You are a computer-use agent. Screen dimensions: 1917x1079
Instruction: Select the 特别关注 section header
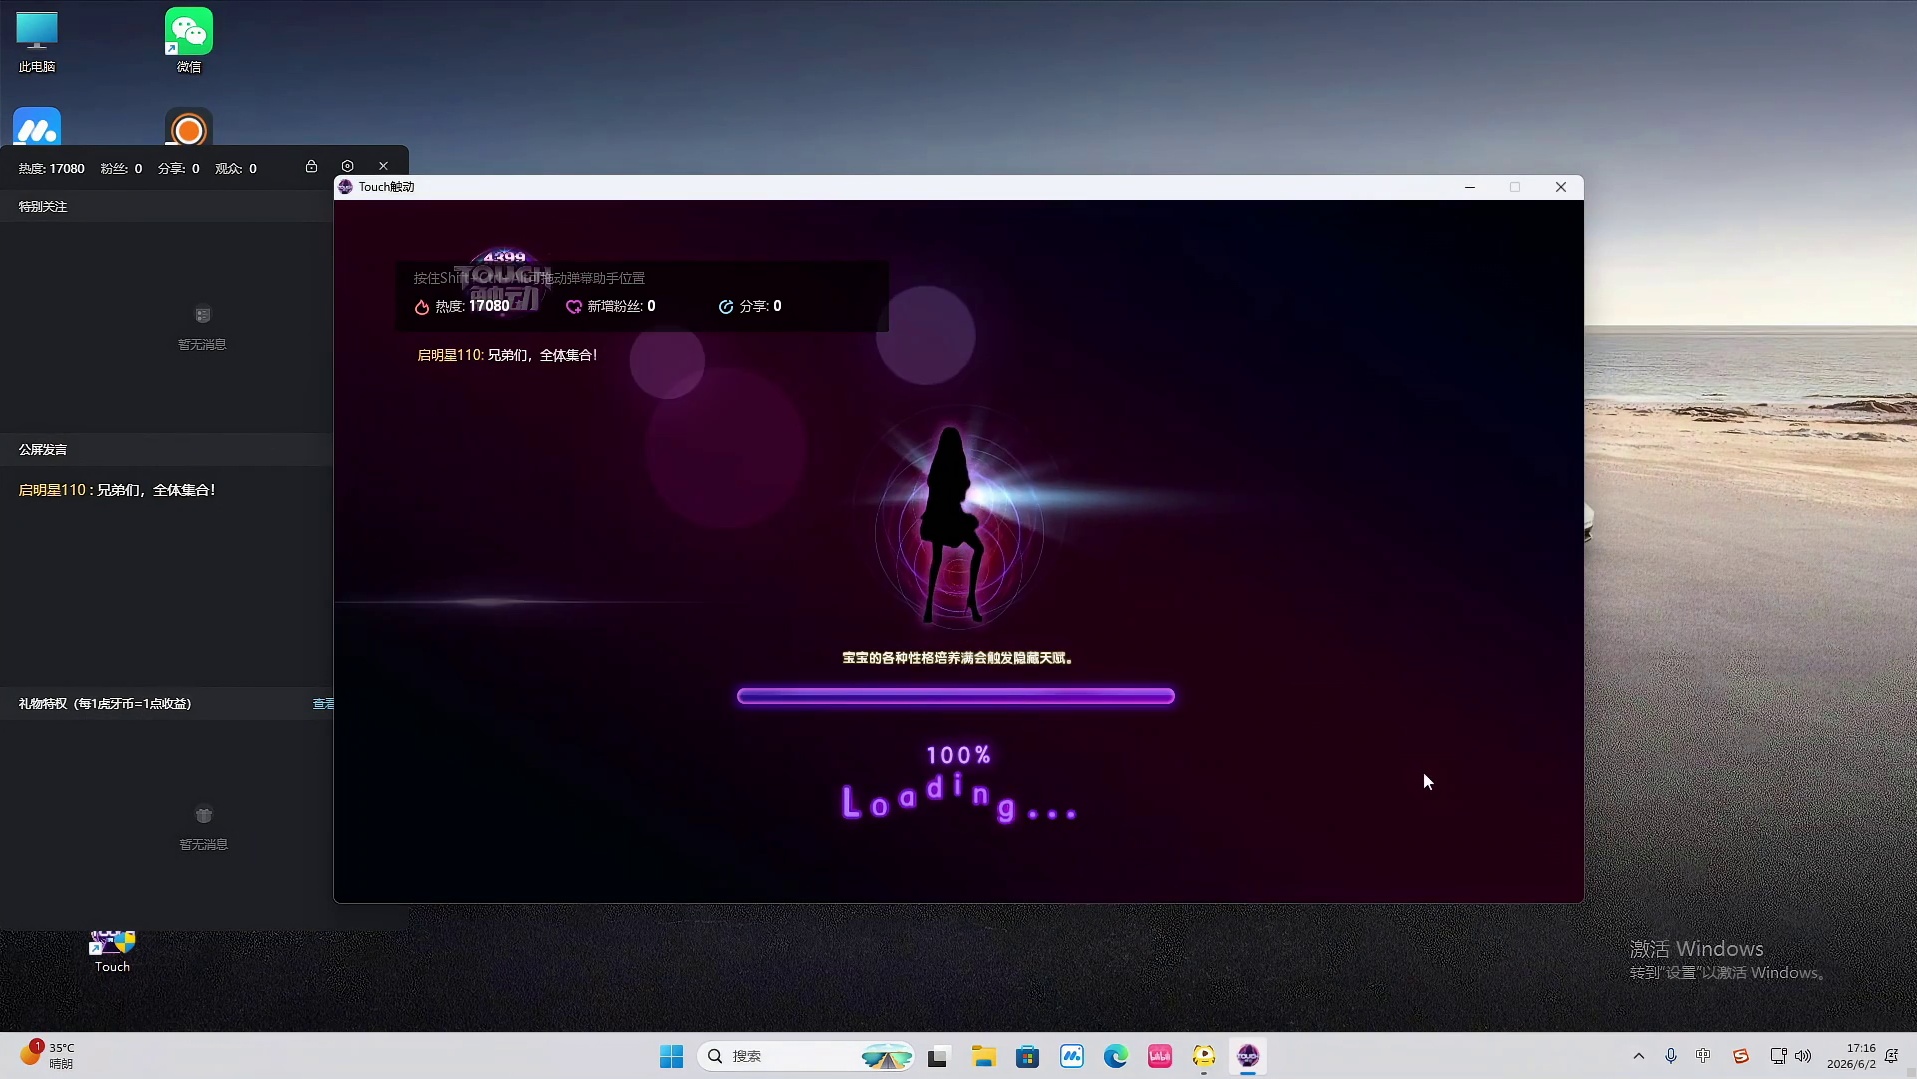point(166,207)
